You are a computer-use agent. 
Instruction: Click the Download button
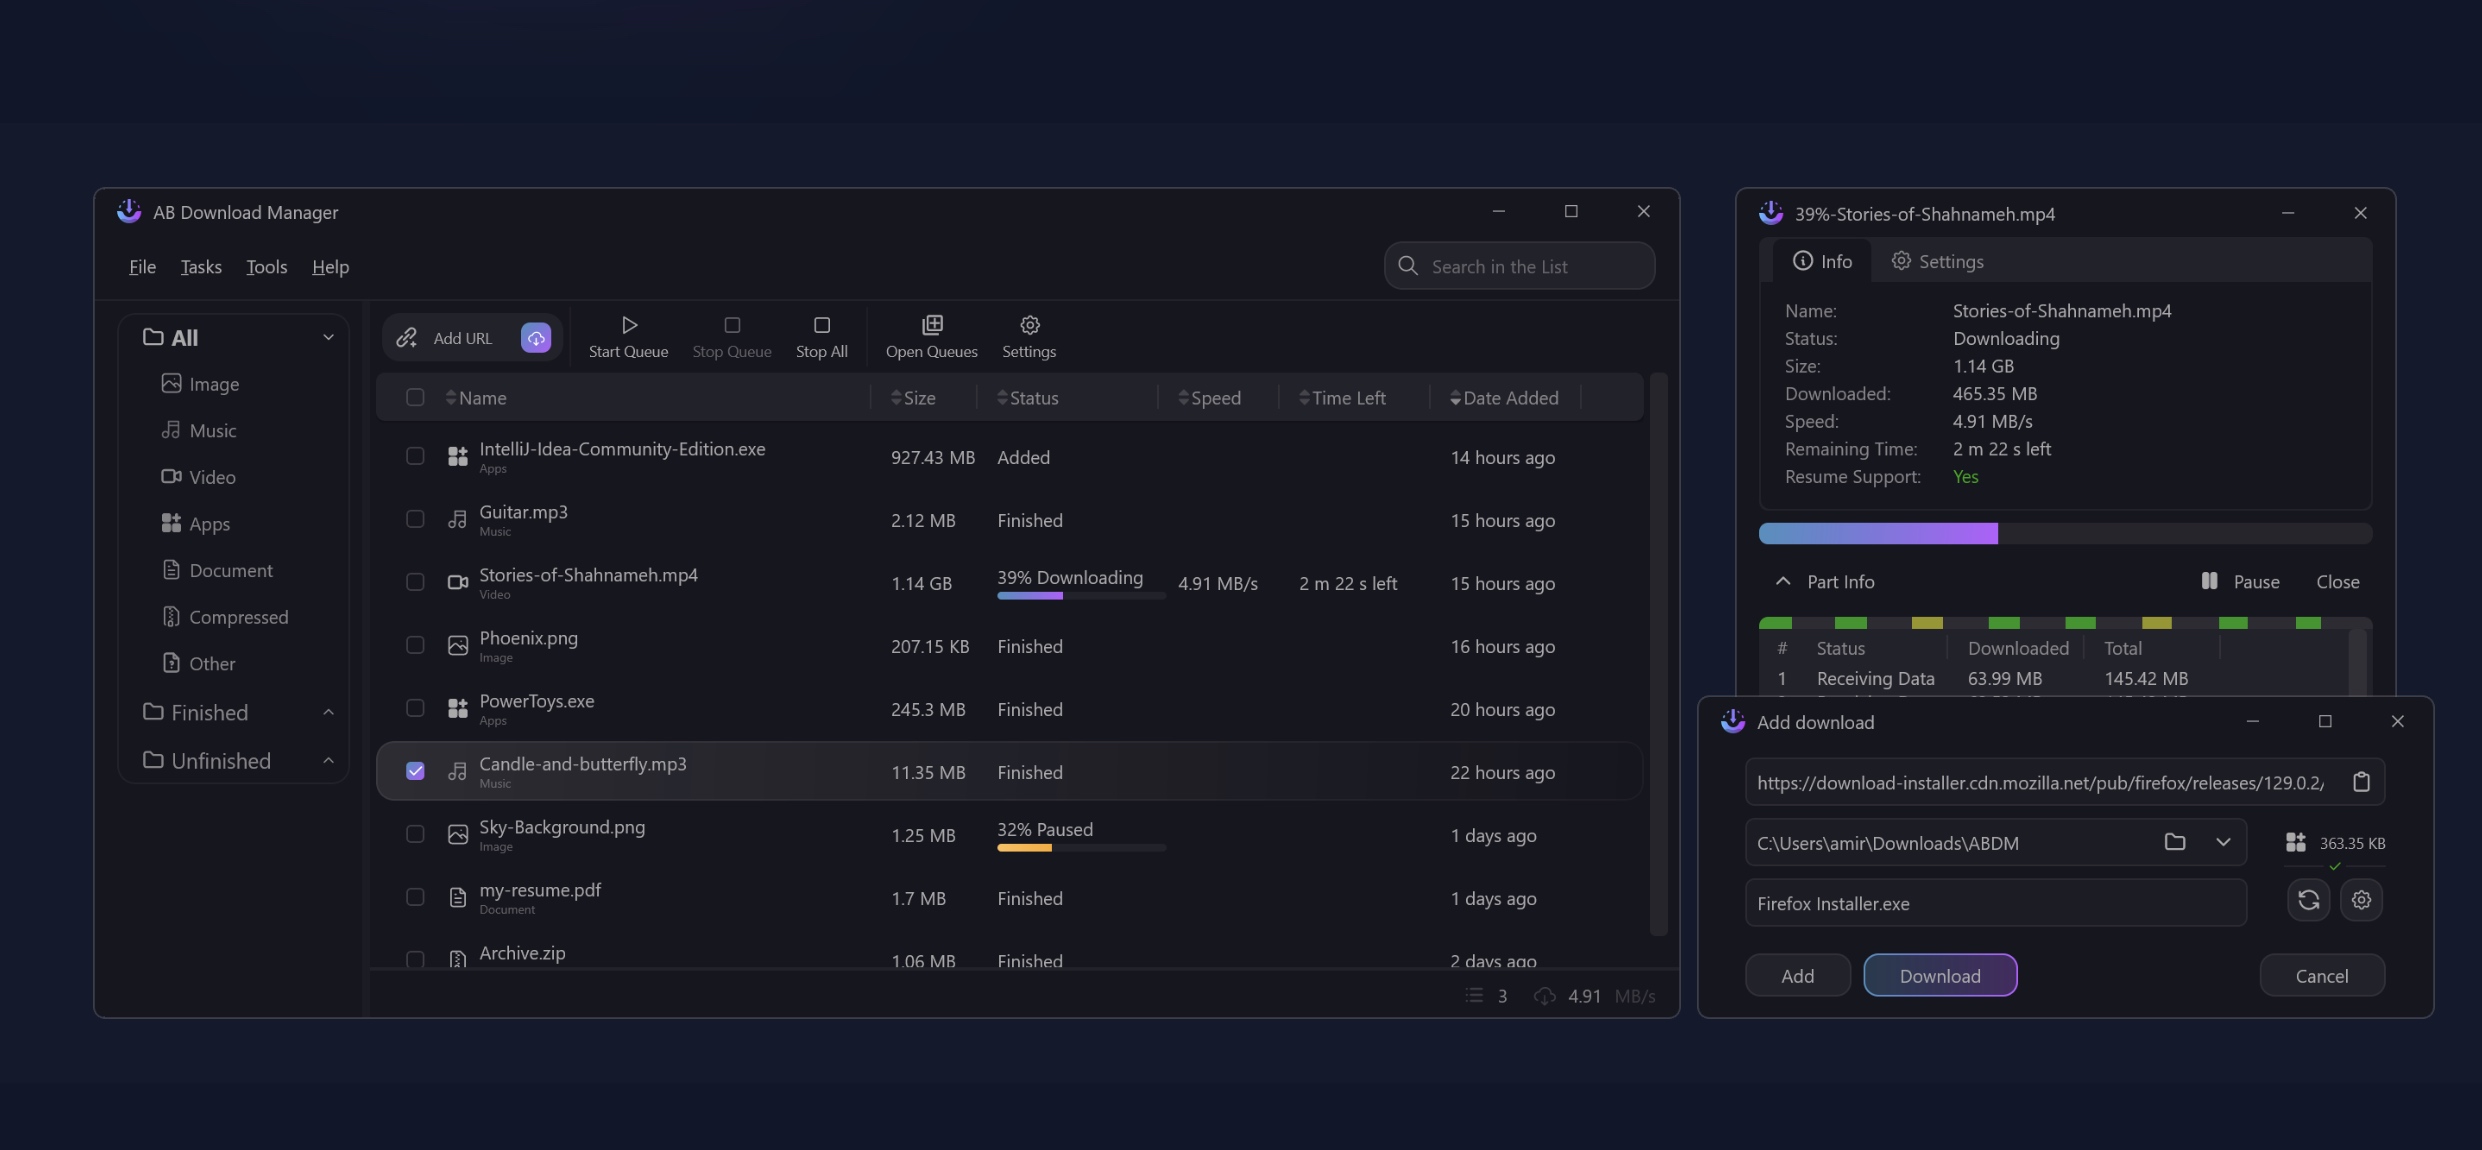pyautogui.click(x=1940, y=975)
